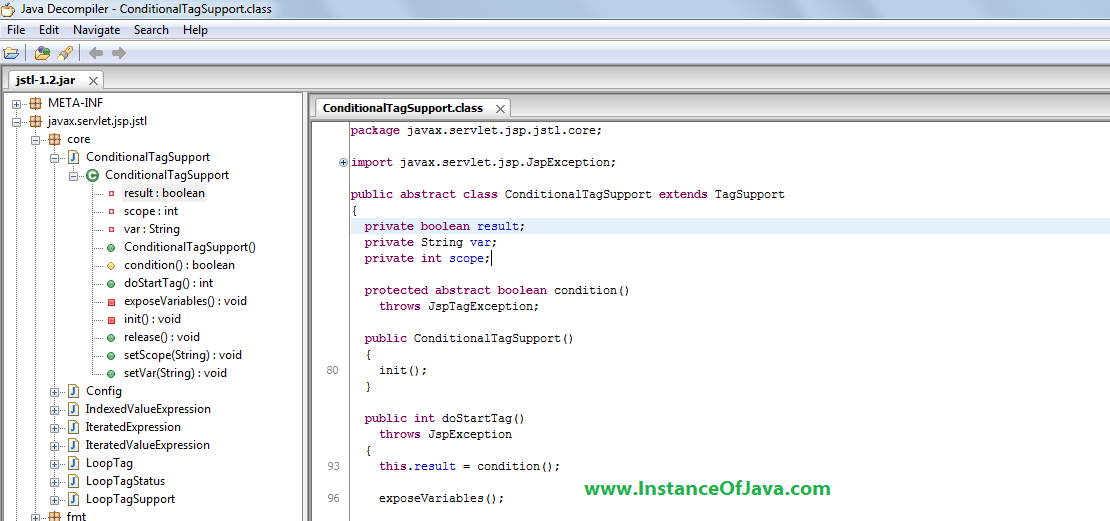
Task: Select the IndexedValueExpression tree entry
Action: 148,409
